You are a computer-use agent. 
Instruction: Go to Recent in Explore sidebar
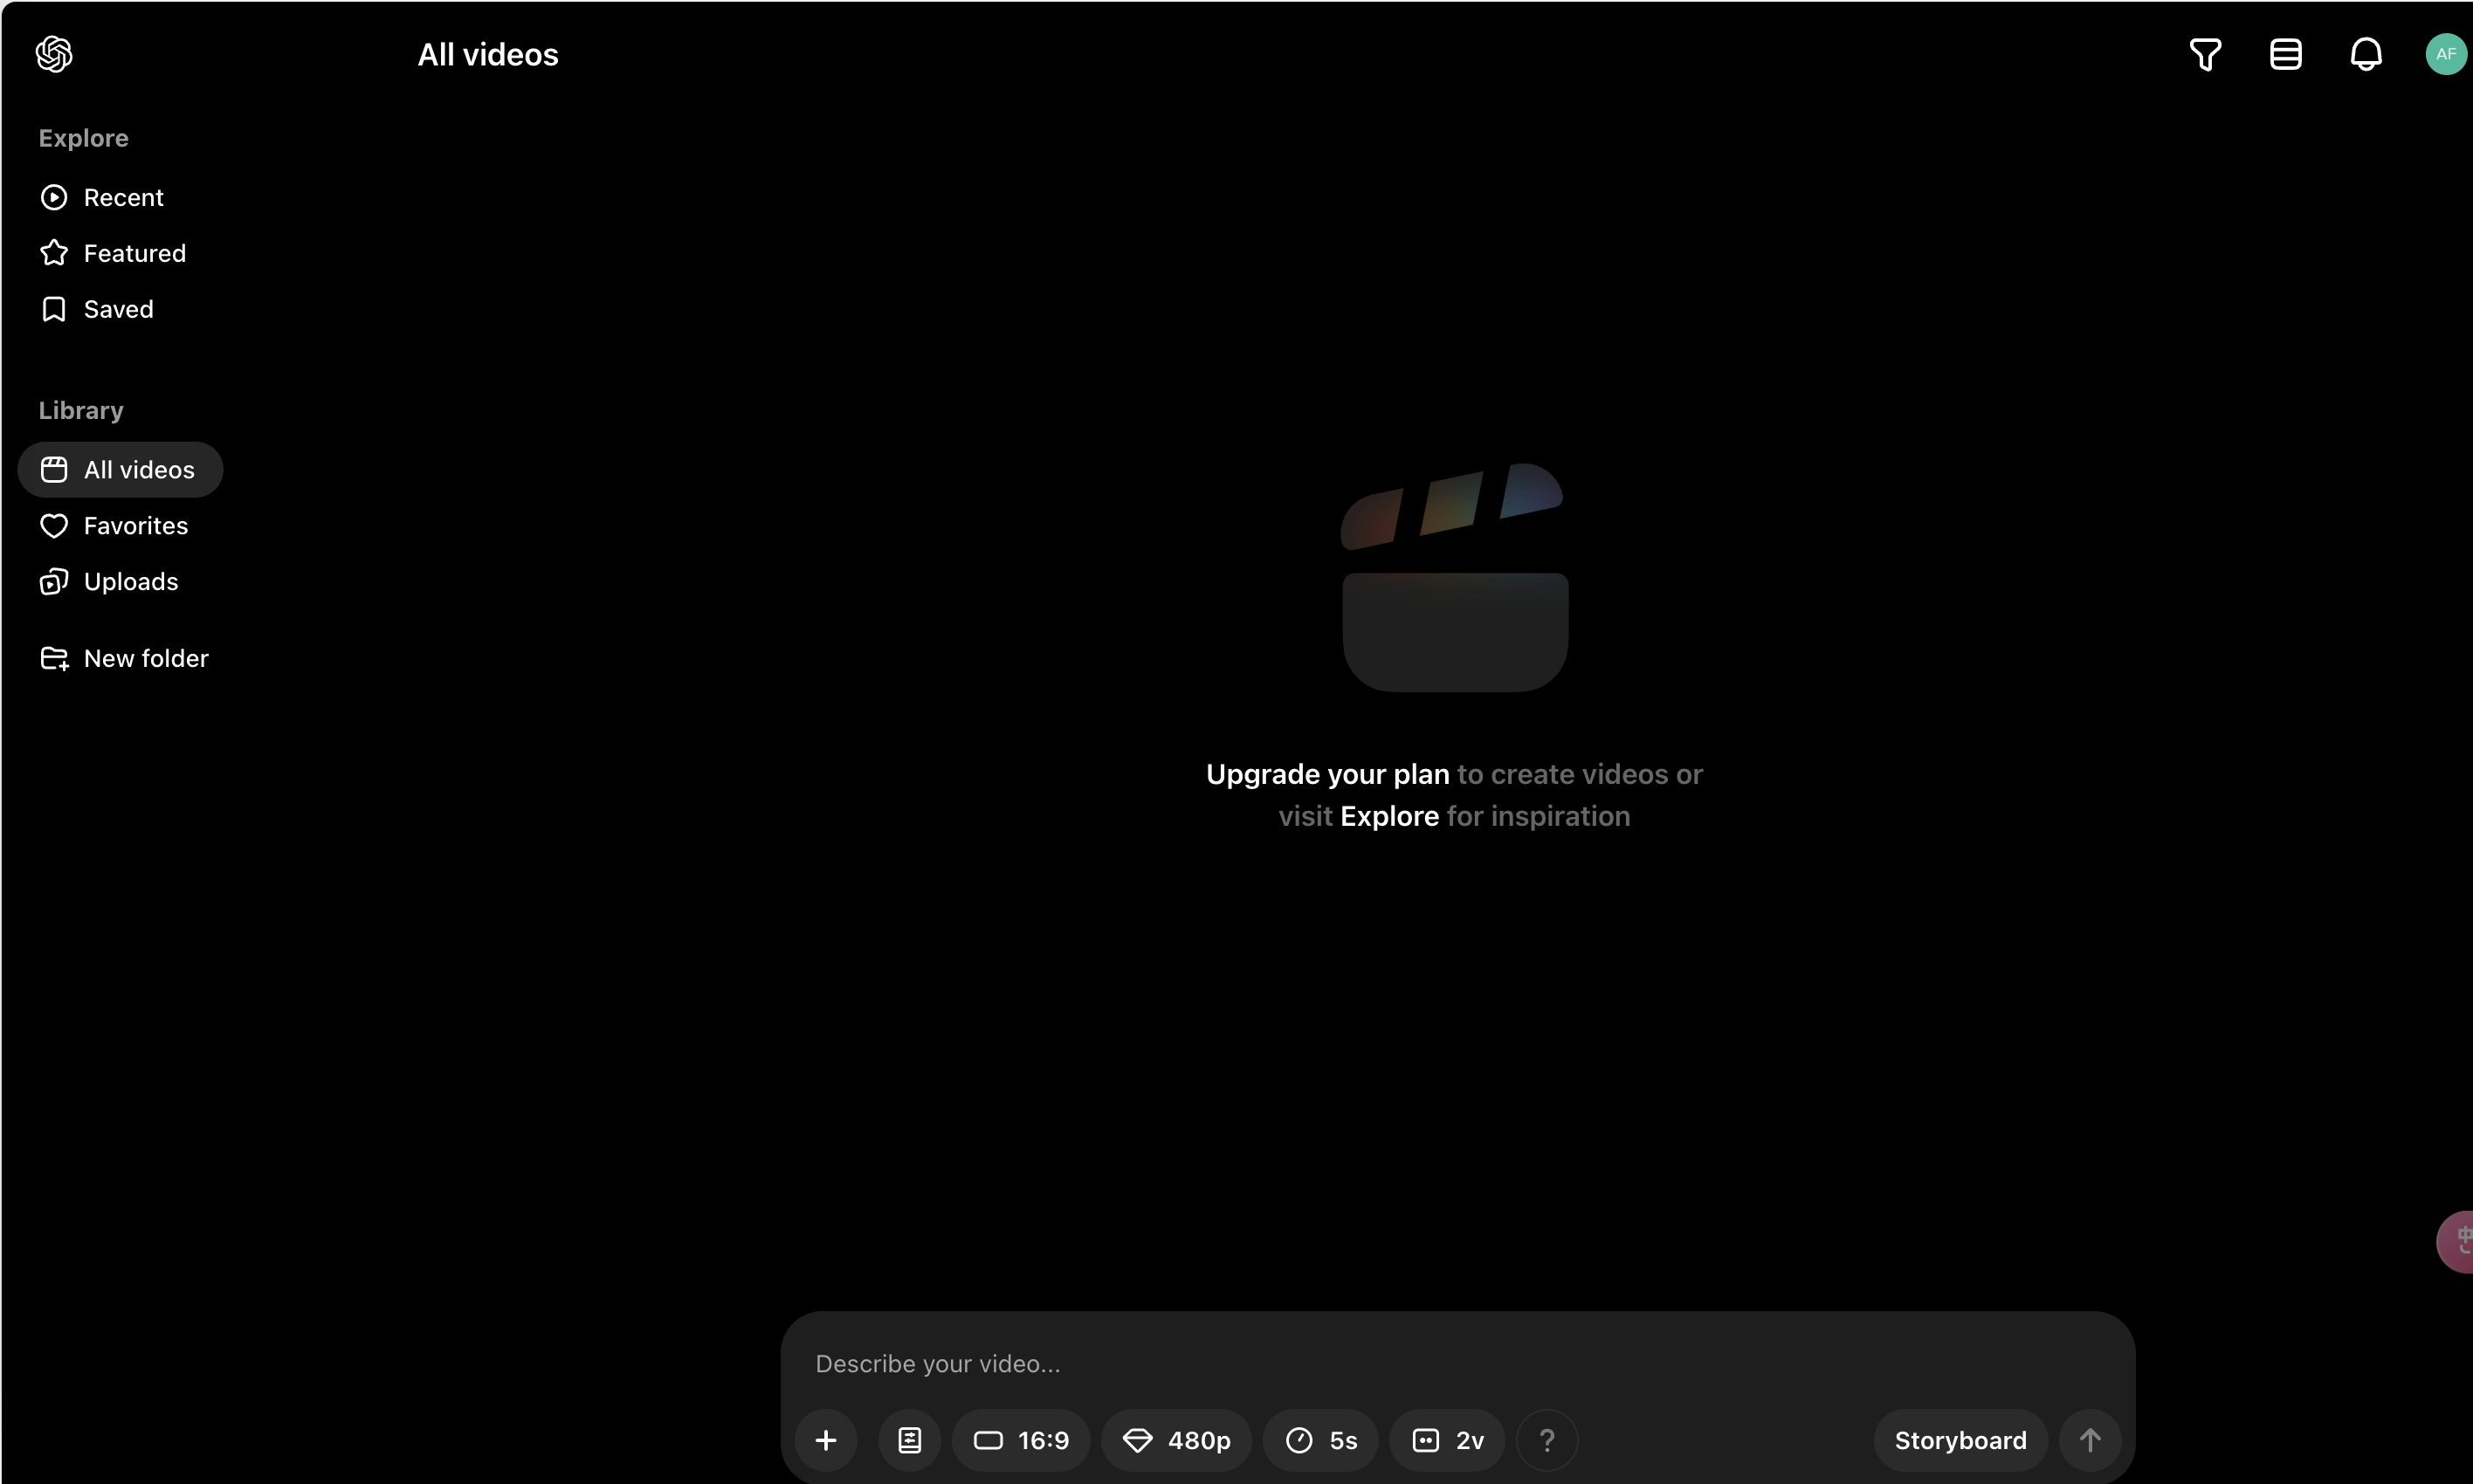(122, 198)
